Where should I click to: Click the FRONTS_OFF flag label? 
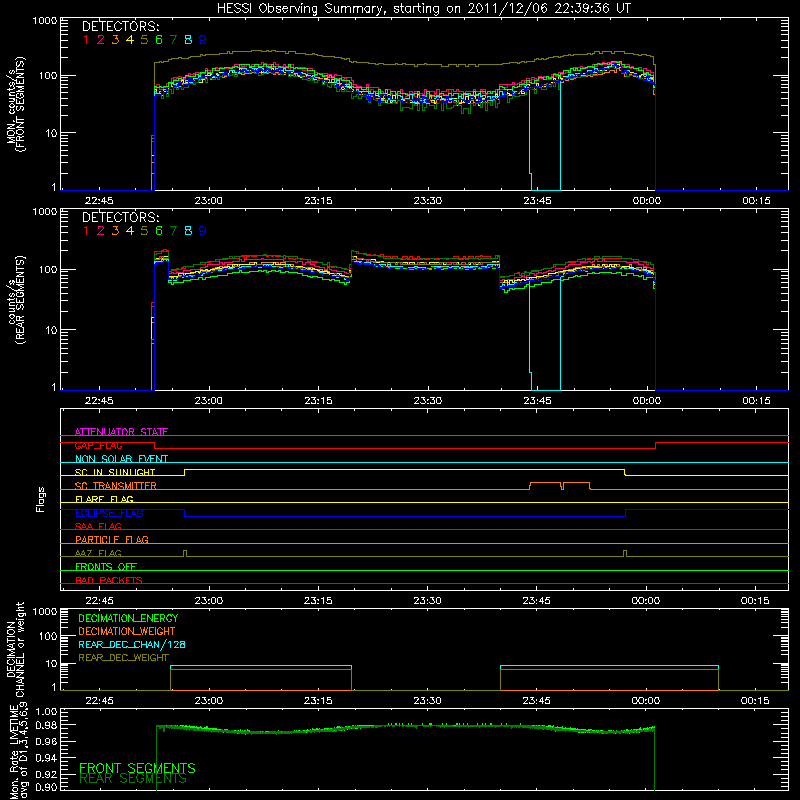click(x=106, y=567)
